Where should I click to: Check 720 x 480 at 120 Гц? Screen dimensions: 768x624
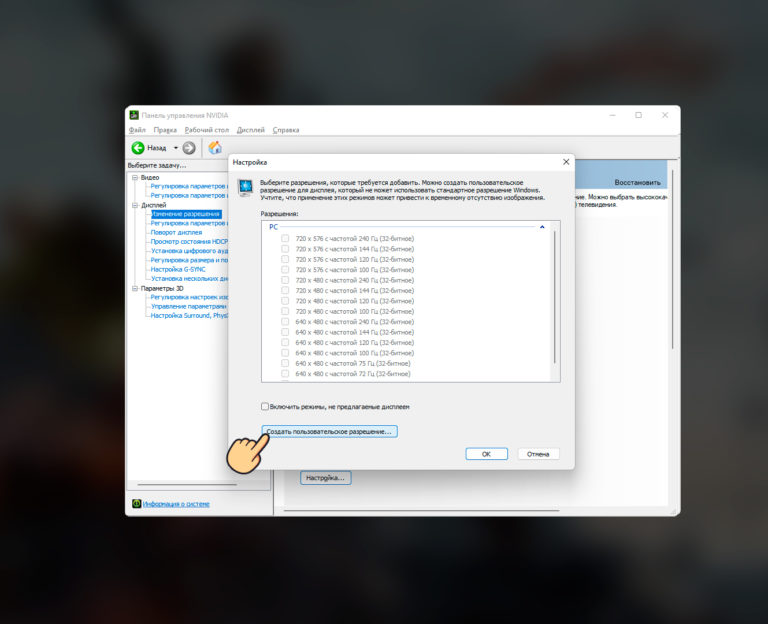[285, 301]
